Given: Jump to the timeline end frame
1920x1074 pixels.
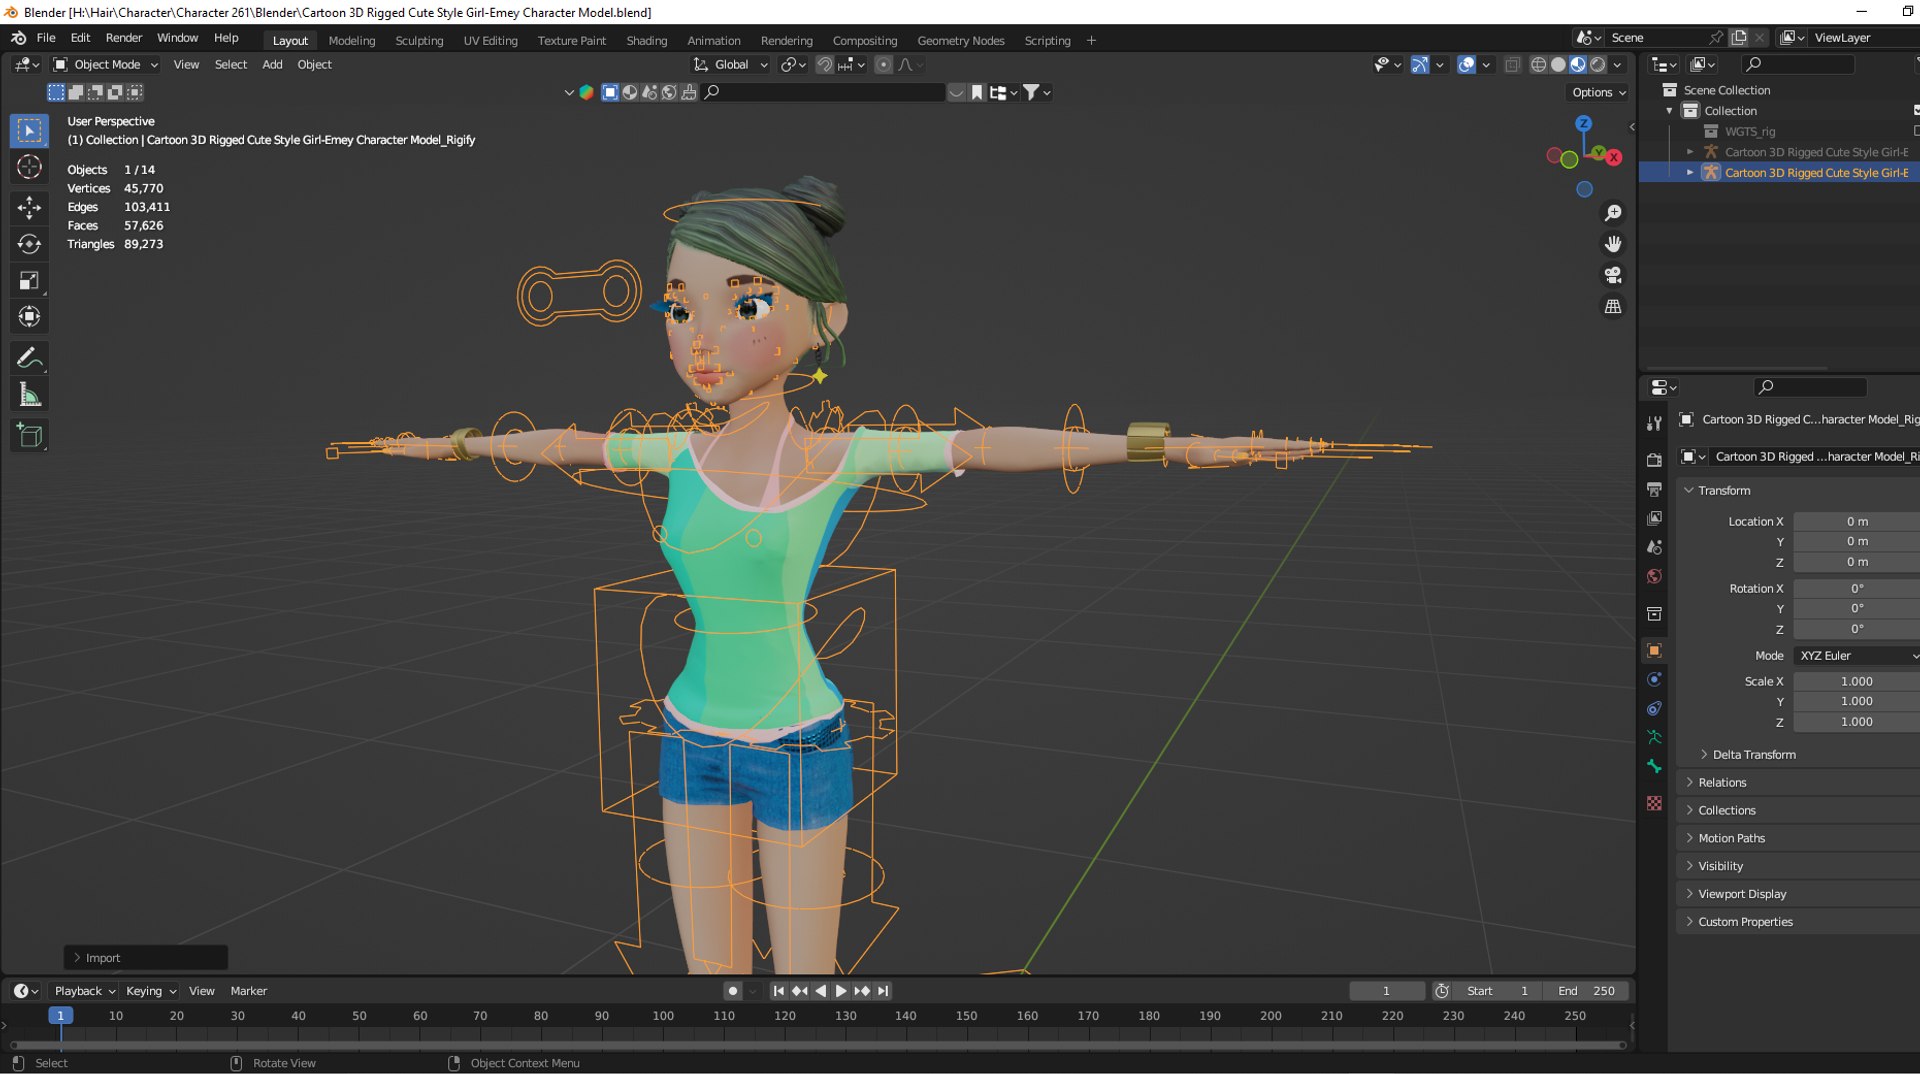Looking at the screenshot, I should pyautogui.click(x=883, y=991).
